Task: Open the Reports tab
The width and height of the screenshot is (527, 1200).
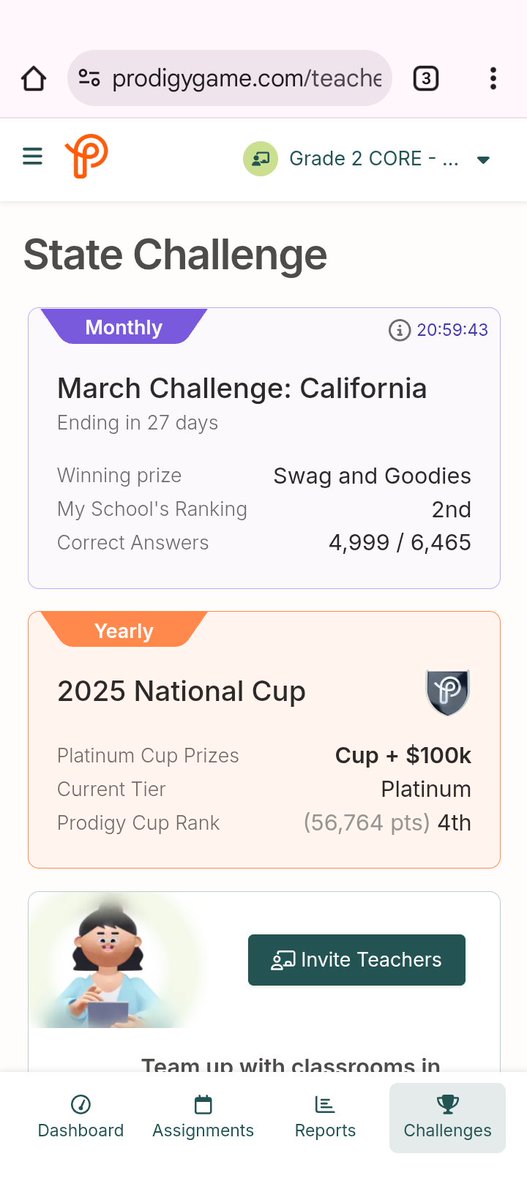Action: (325, 1117)
